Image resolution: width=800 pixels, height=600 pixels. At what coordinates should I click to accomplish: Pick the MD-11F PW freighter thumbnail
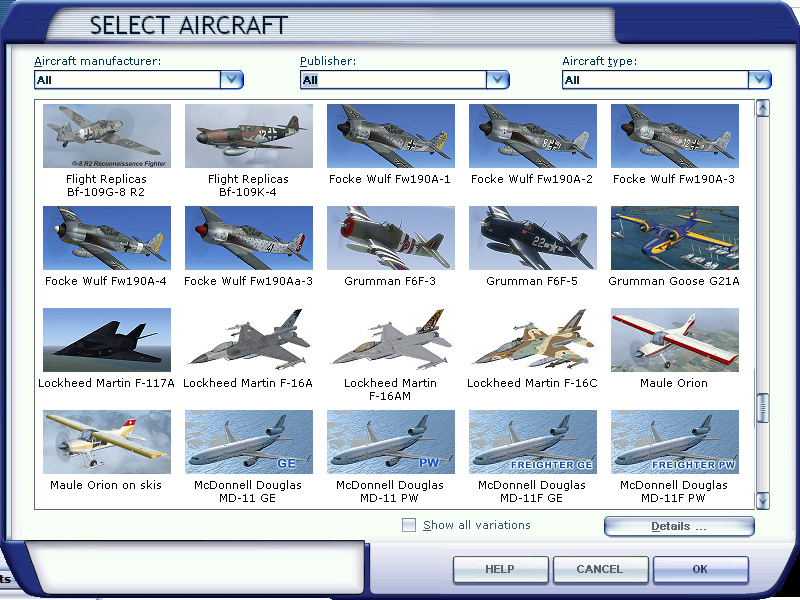(674, 442)
